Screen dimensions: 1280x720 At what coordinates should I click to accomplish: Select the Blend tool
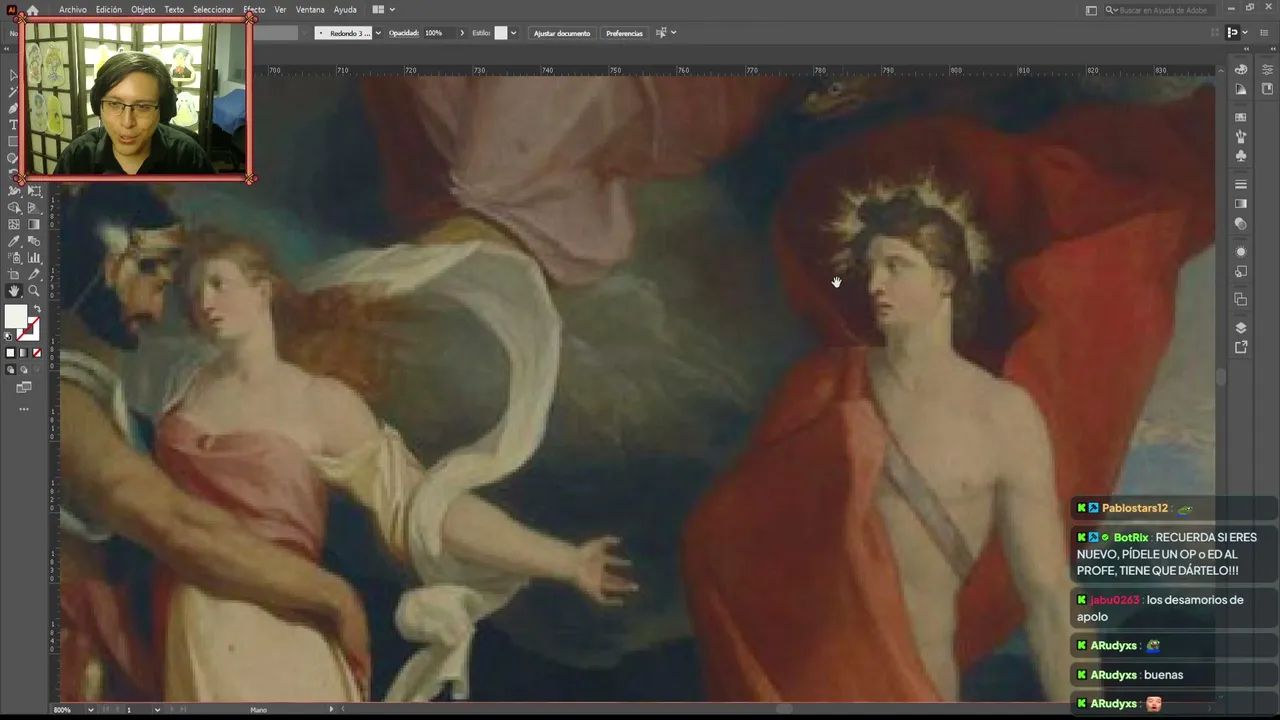(x=34, y=241)
